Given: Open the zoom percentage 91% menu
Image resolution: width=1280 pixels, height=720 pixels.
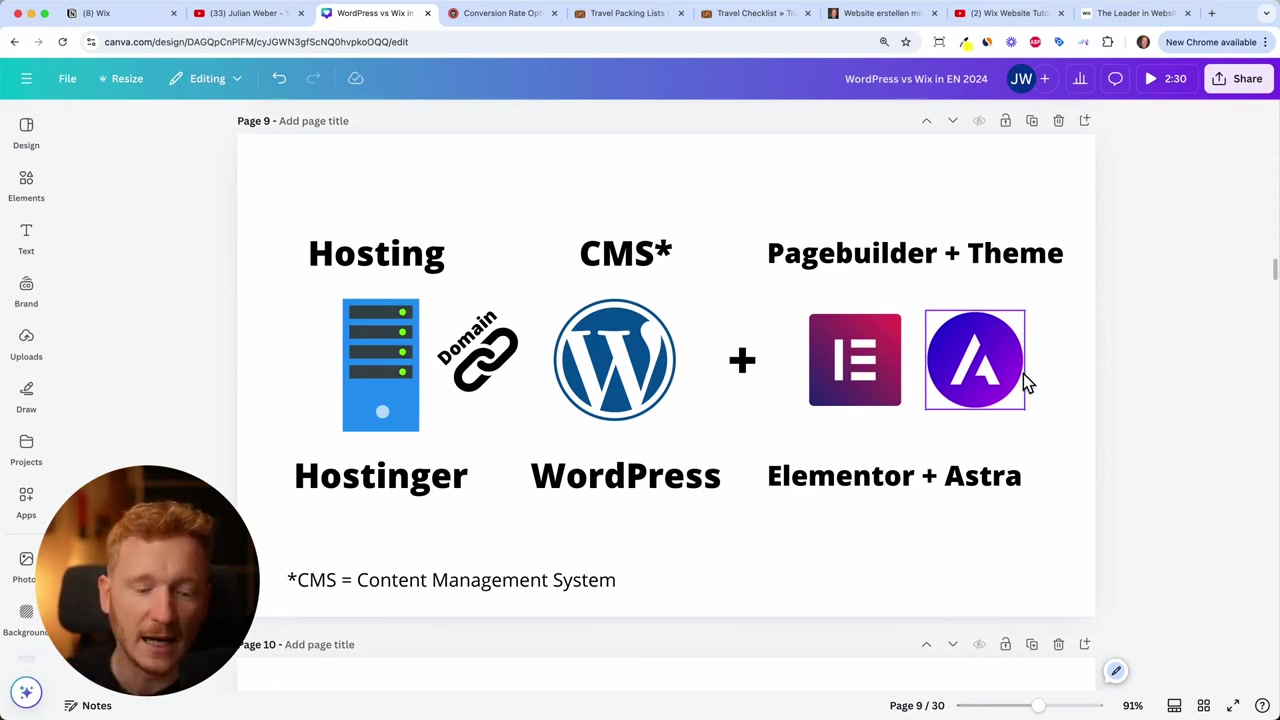Looking at the screenshot, I should [x=1132, y=706].
